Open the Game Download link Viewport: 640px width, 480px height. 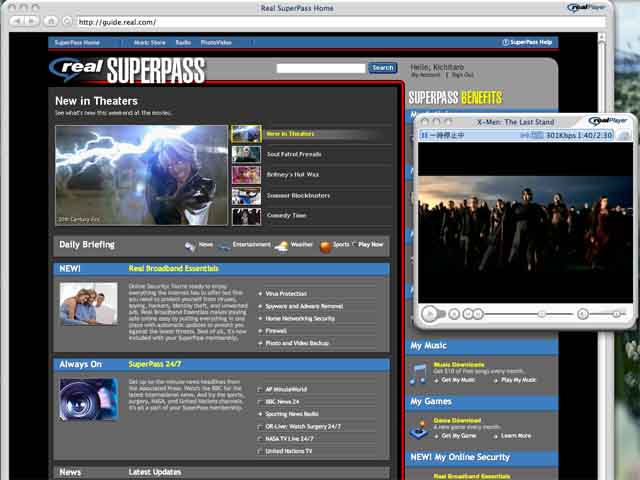pos(457,420)
